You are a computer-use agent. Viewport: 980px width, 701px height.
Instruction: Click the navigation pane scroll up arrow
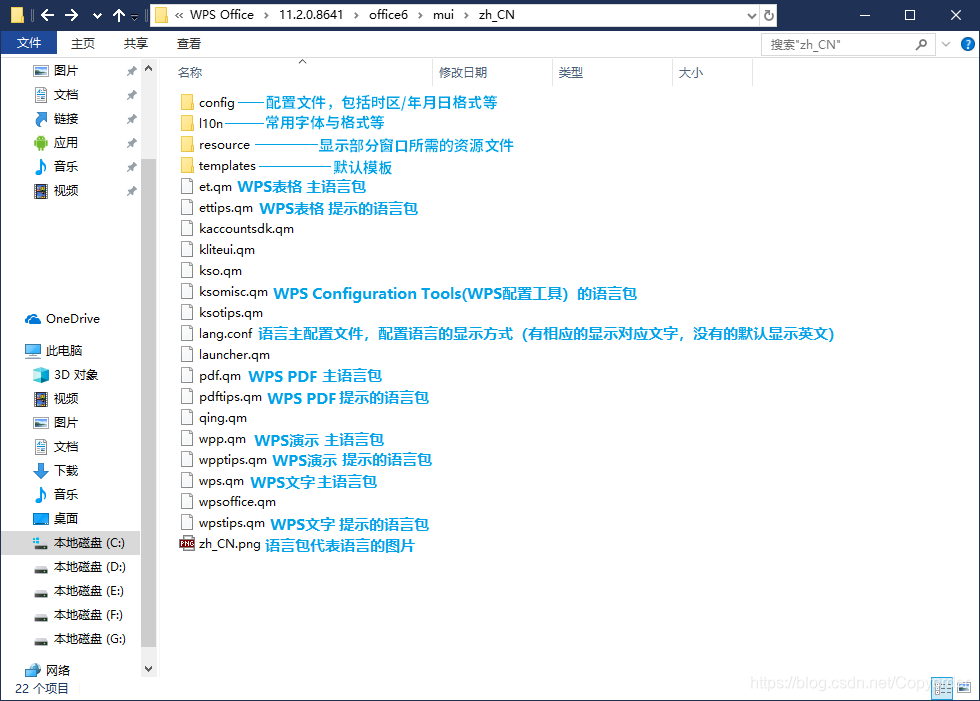(148, 68)
